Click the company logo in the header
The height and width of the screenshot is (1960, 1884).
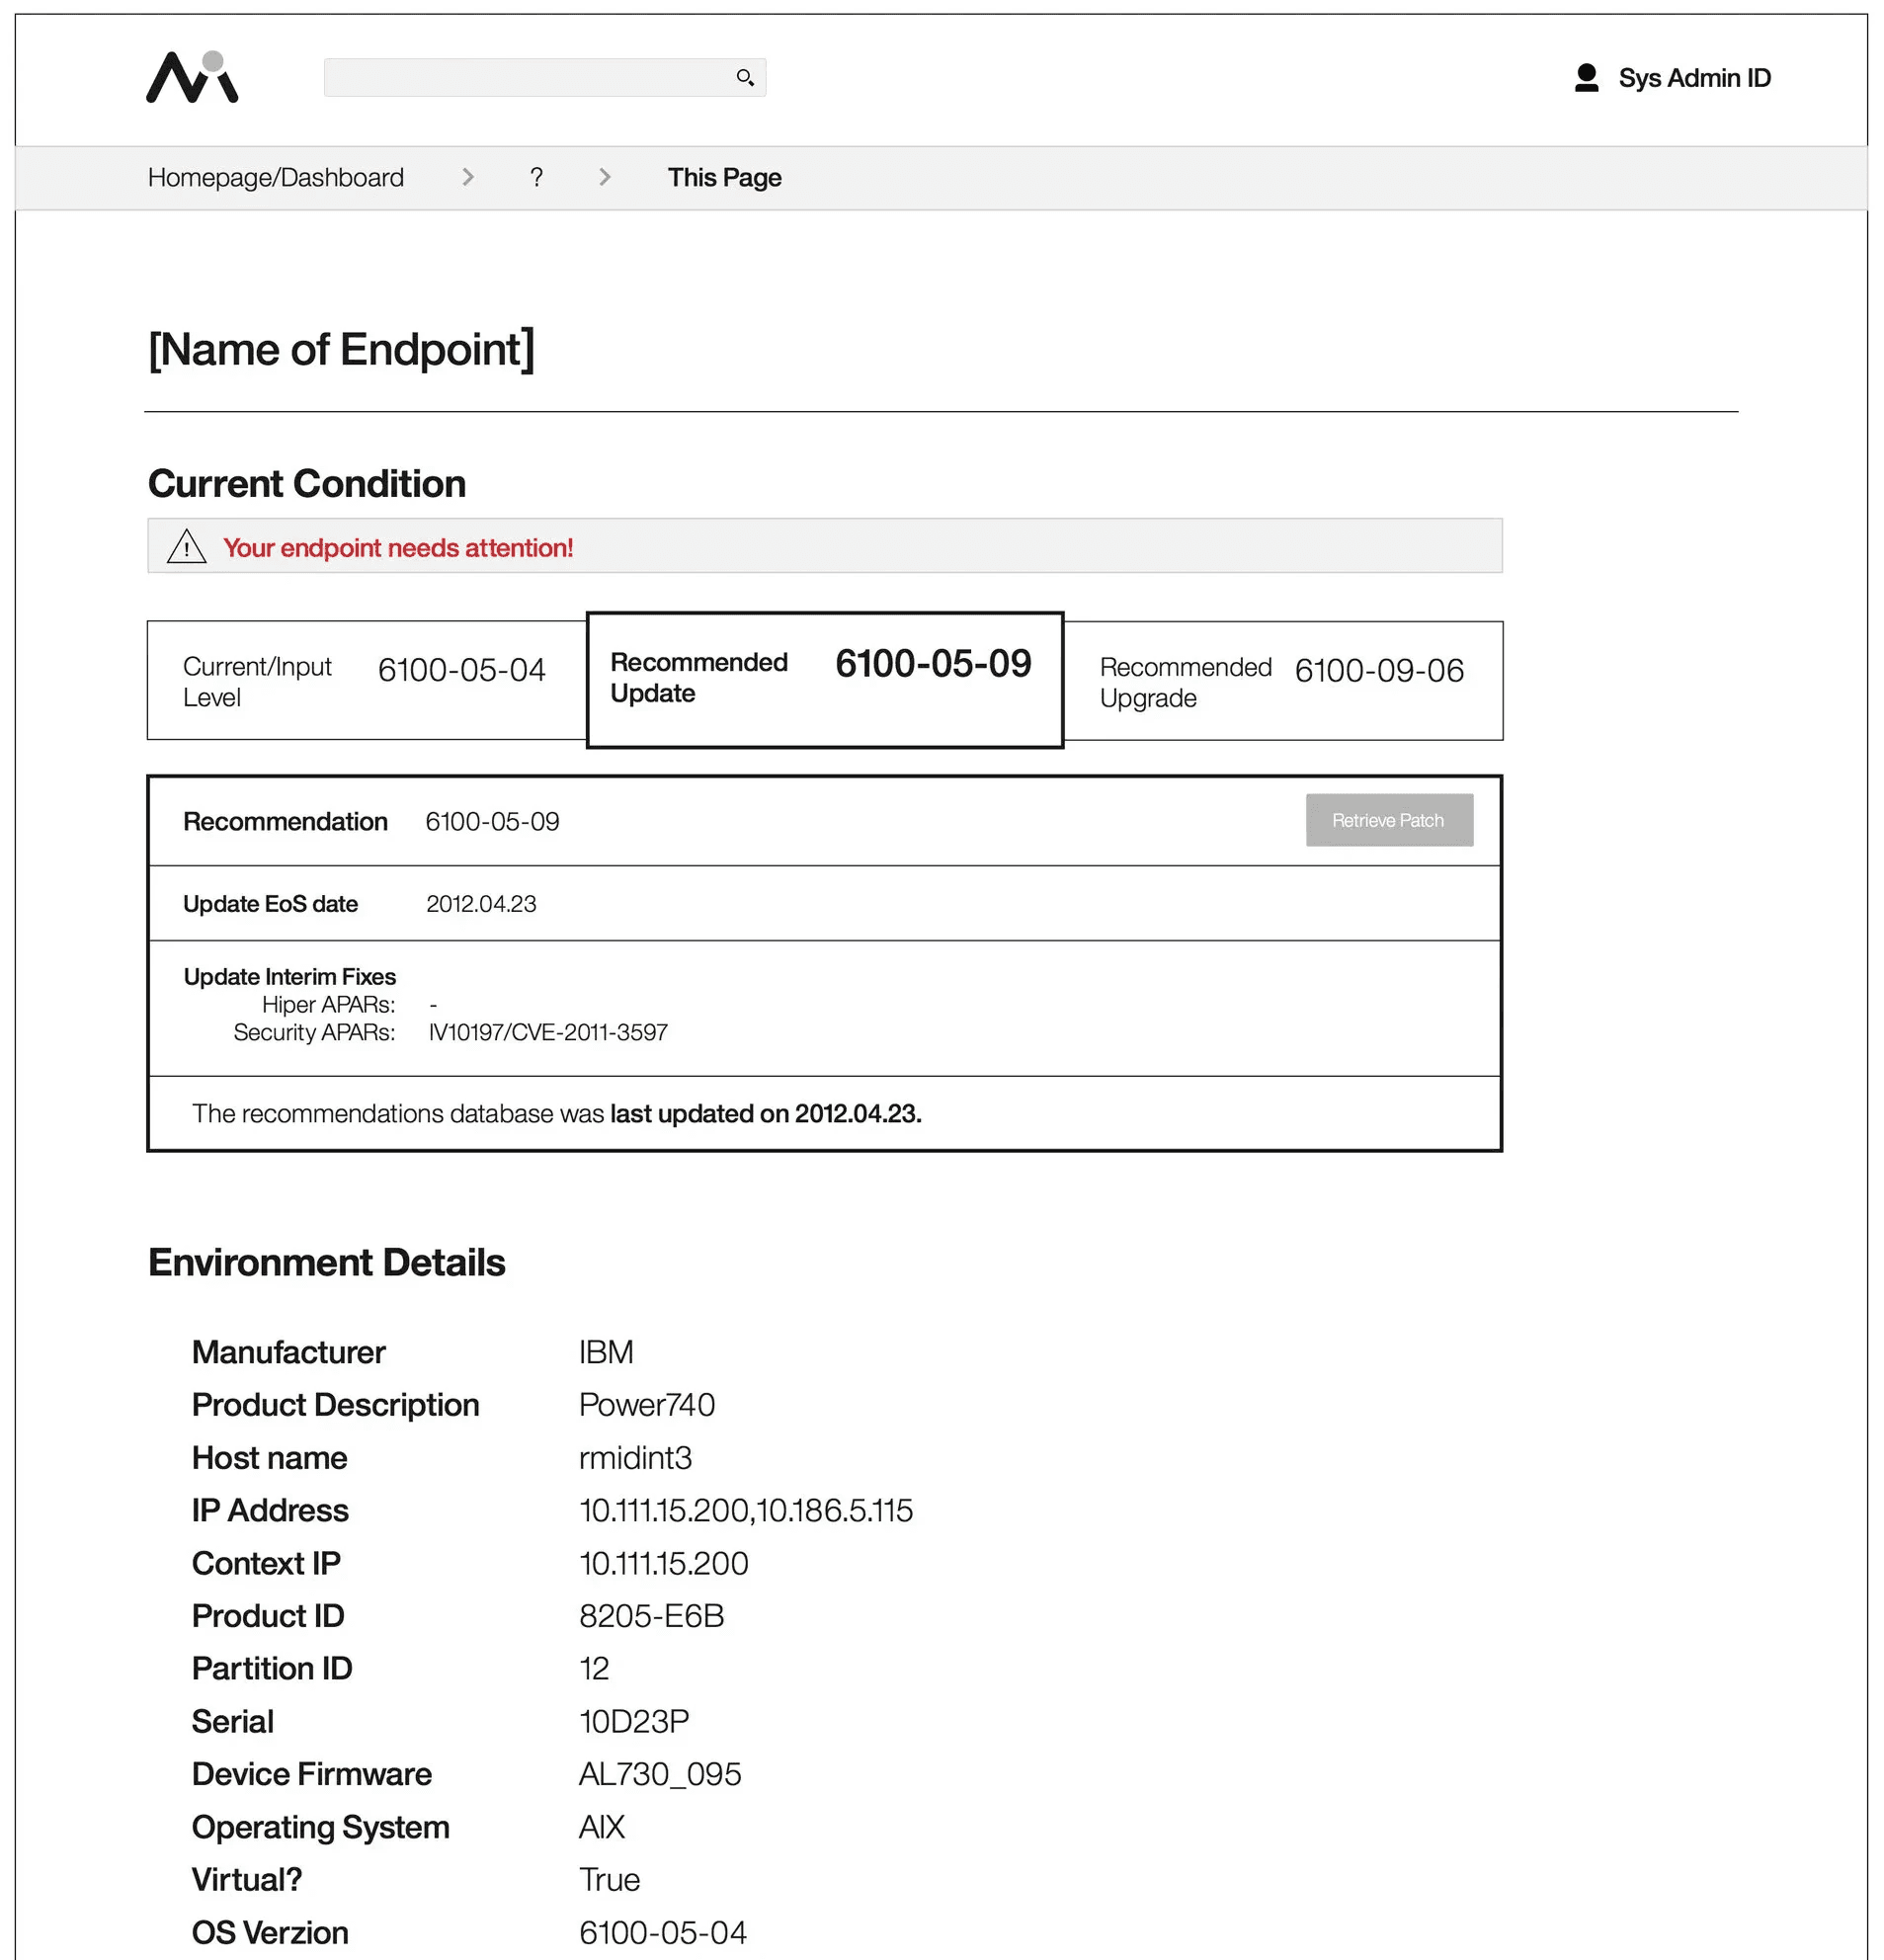192,77
